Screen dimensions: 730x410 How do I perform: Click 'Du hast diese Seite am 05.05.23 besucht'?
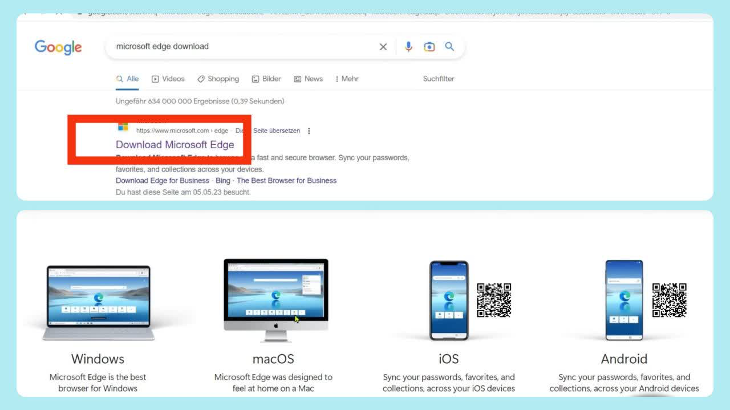183,192
